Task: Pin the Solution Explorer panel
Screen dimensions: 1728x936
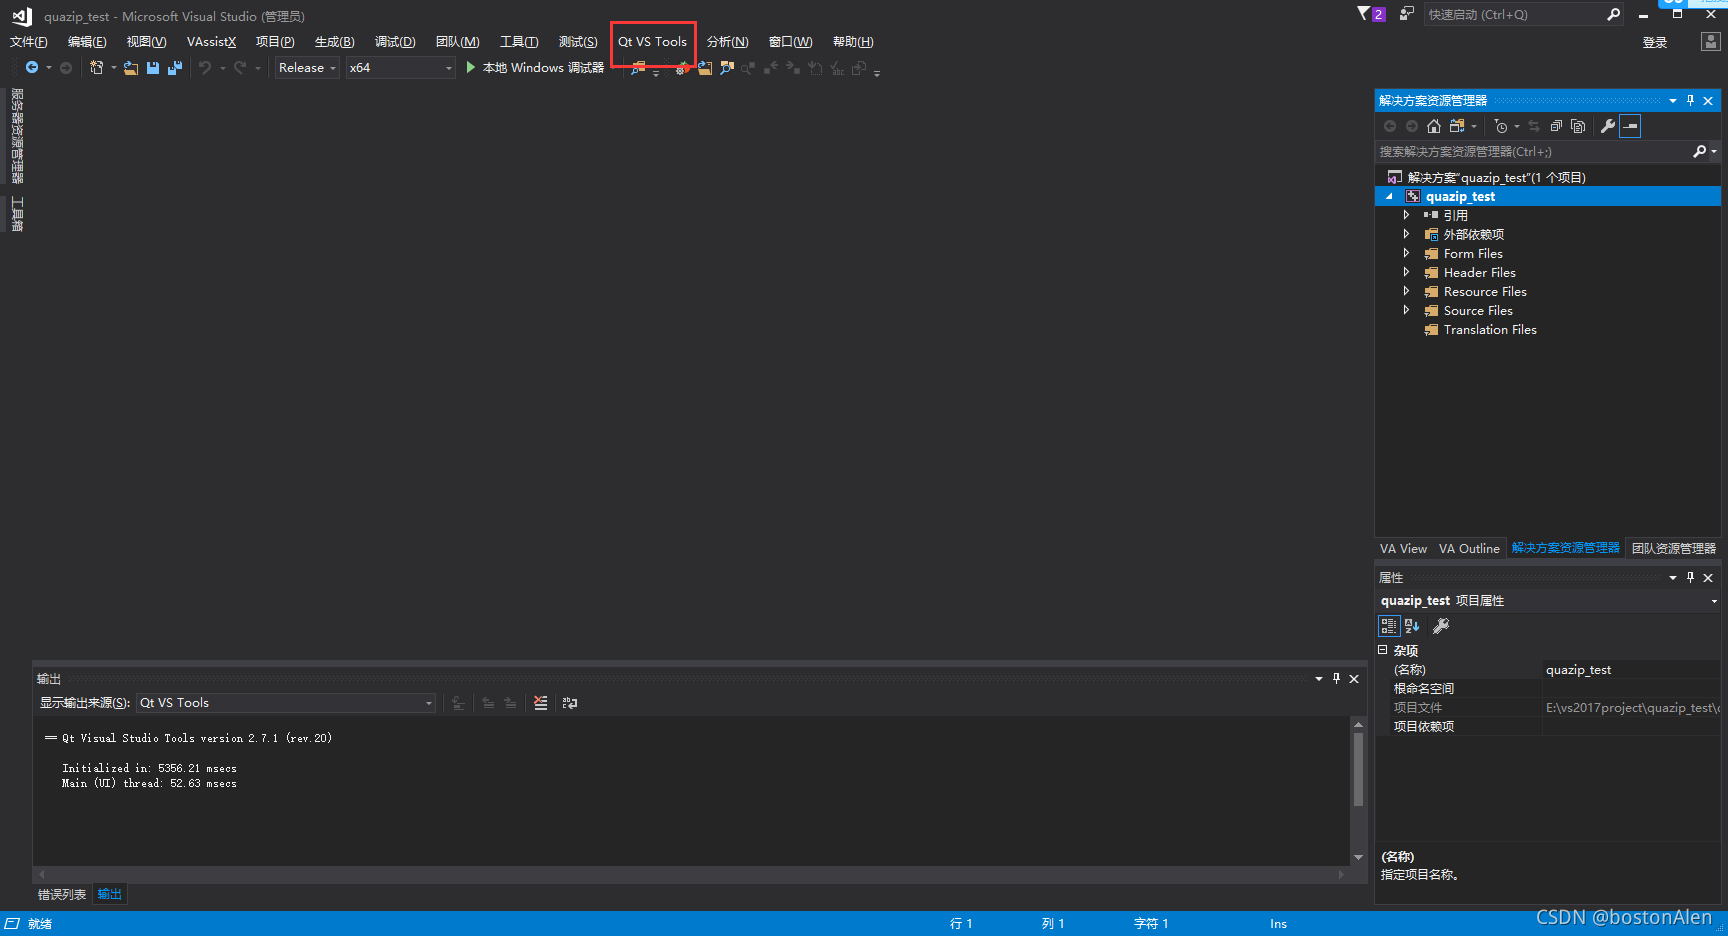Action: tap(1691, 101)
